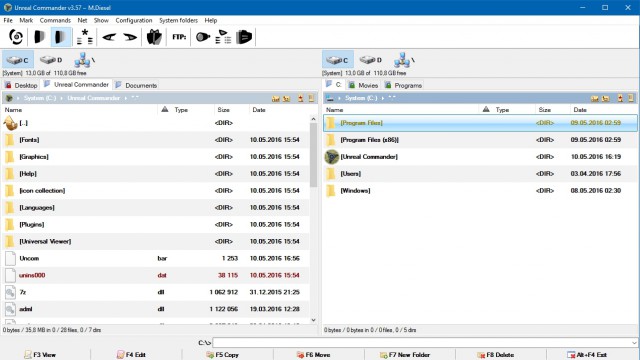The height and width of the screenshot is (360, 640).
Task: Select the [Windows] folder in right panel
Action: [480, 191]
